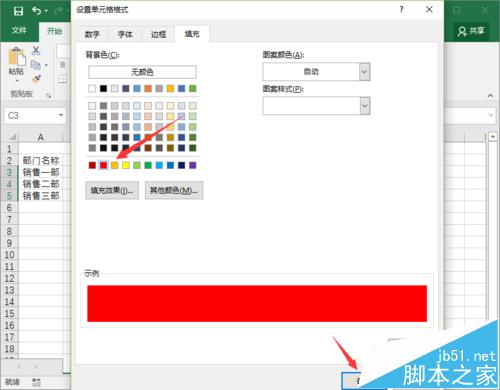The width and height of the screenshot is (500, 390).
Task: Click the 共享 share icon
Action: [x=462, y=31]
